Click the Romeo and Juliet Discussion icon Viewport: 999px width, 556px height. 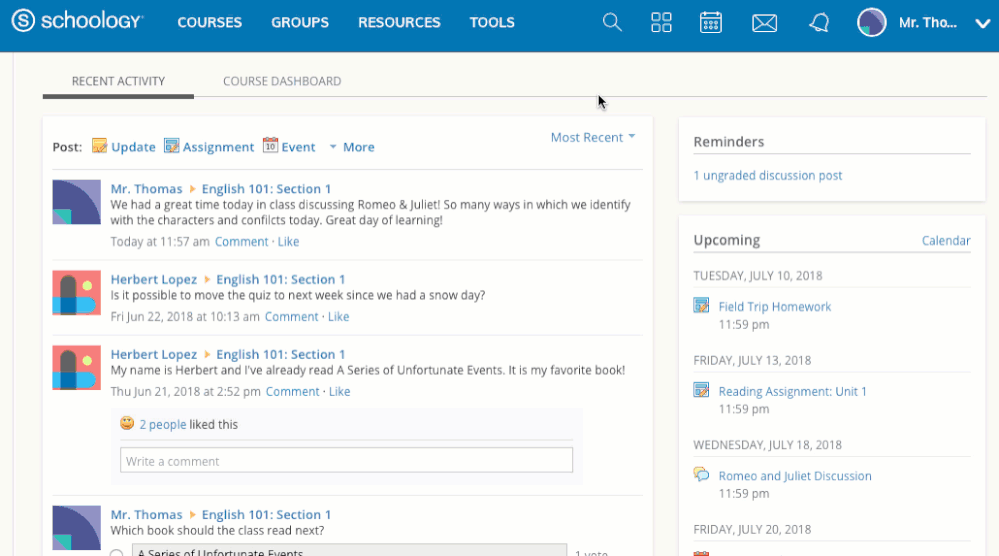click(x=702, y=475)
